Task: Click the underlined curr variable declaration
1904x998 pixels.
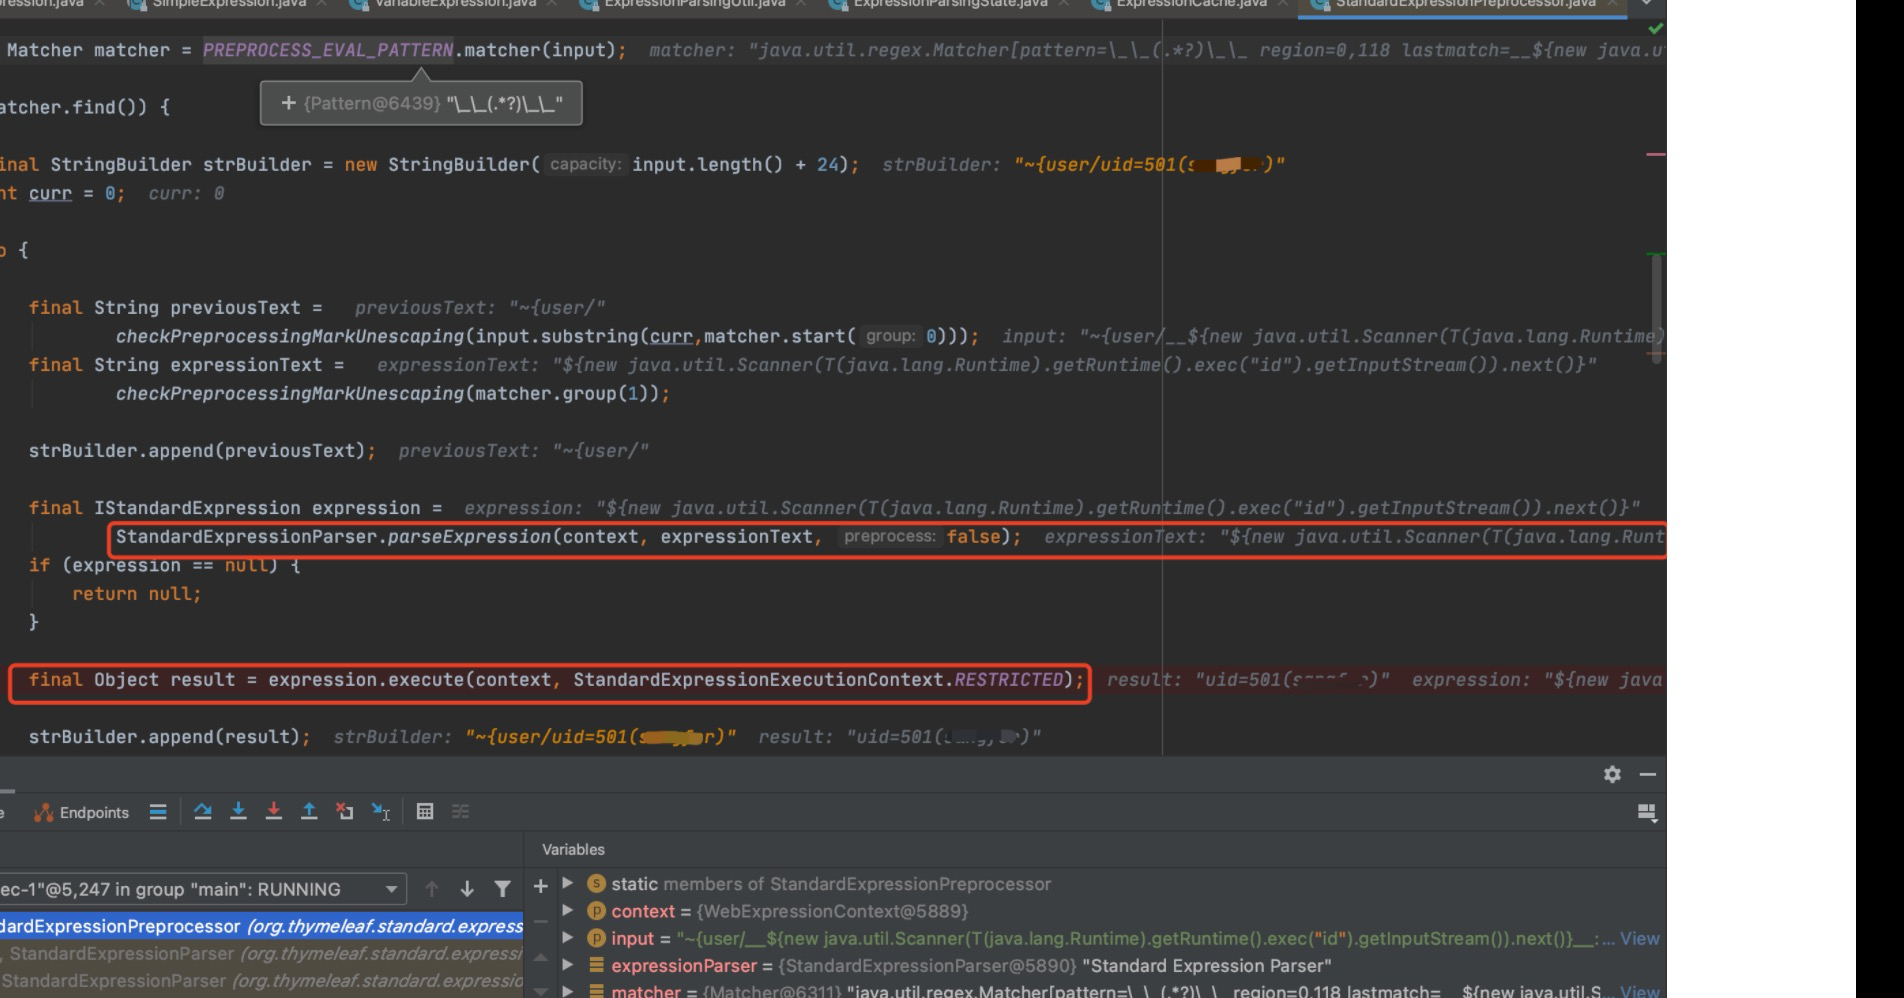Action: (x=50, y=193)
